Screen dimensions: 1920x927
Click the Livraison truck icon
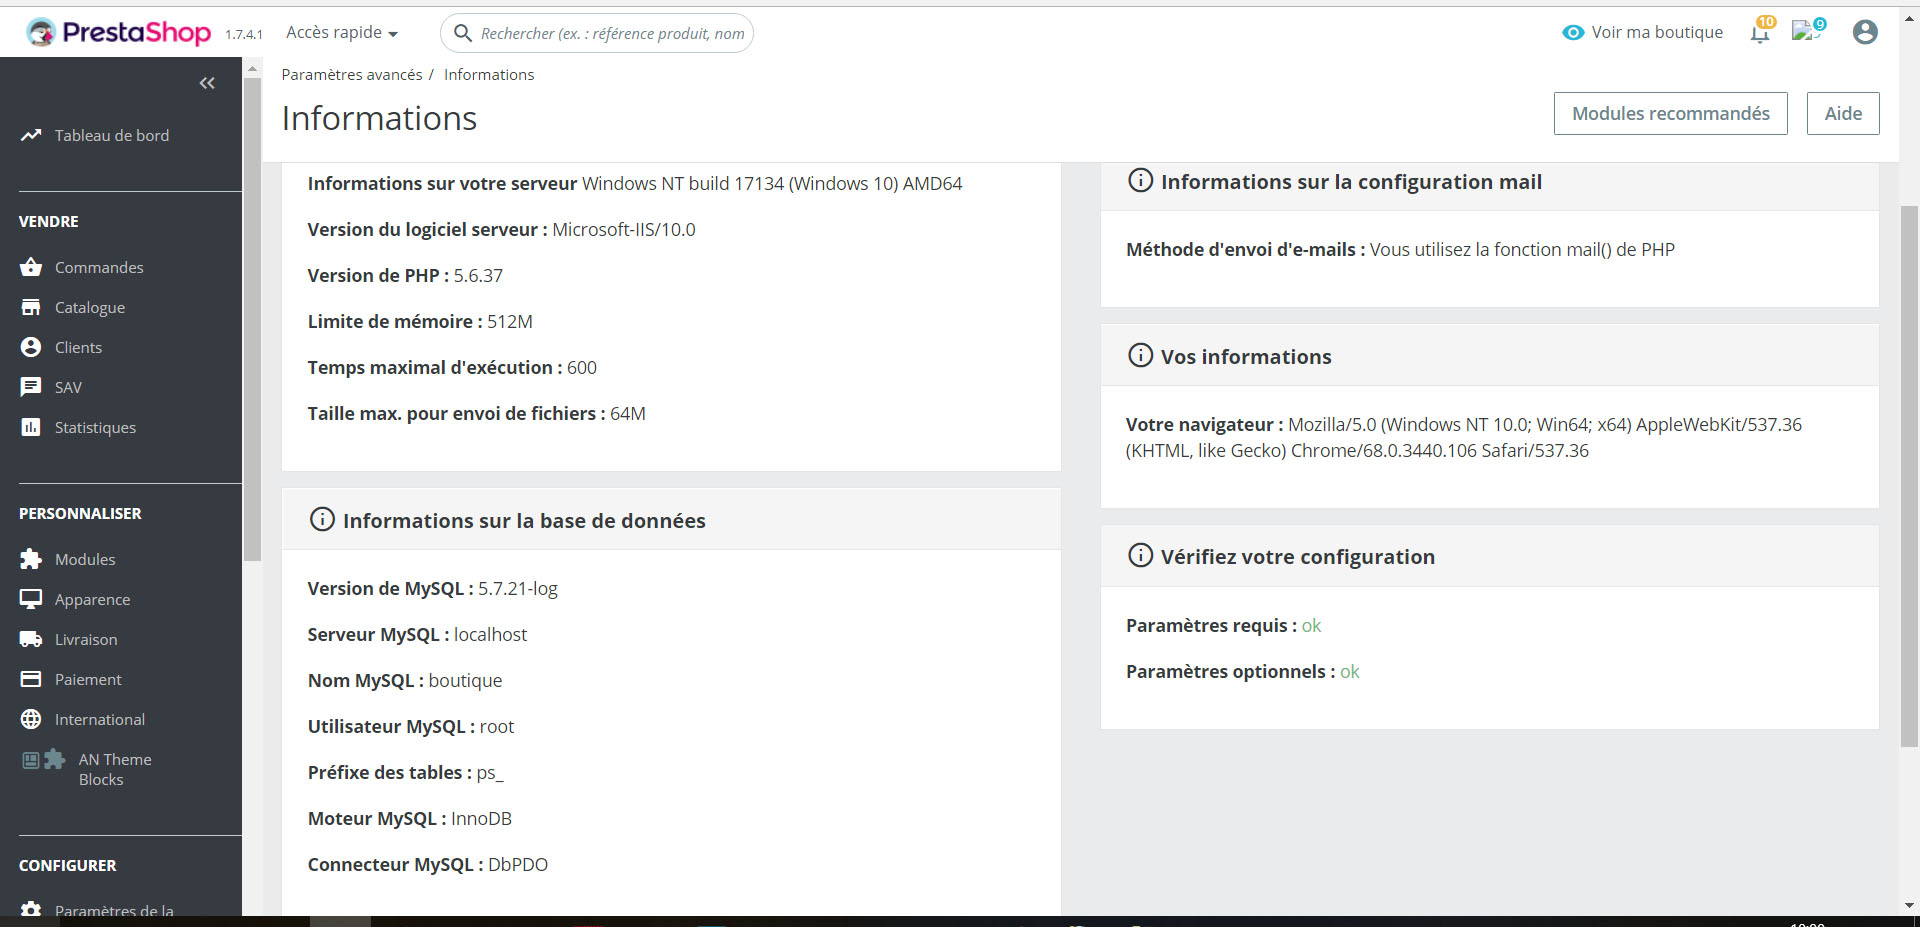(31, 639)
